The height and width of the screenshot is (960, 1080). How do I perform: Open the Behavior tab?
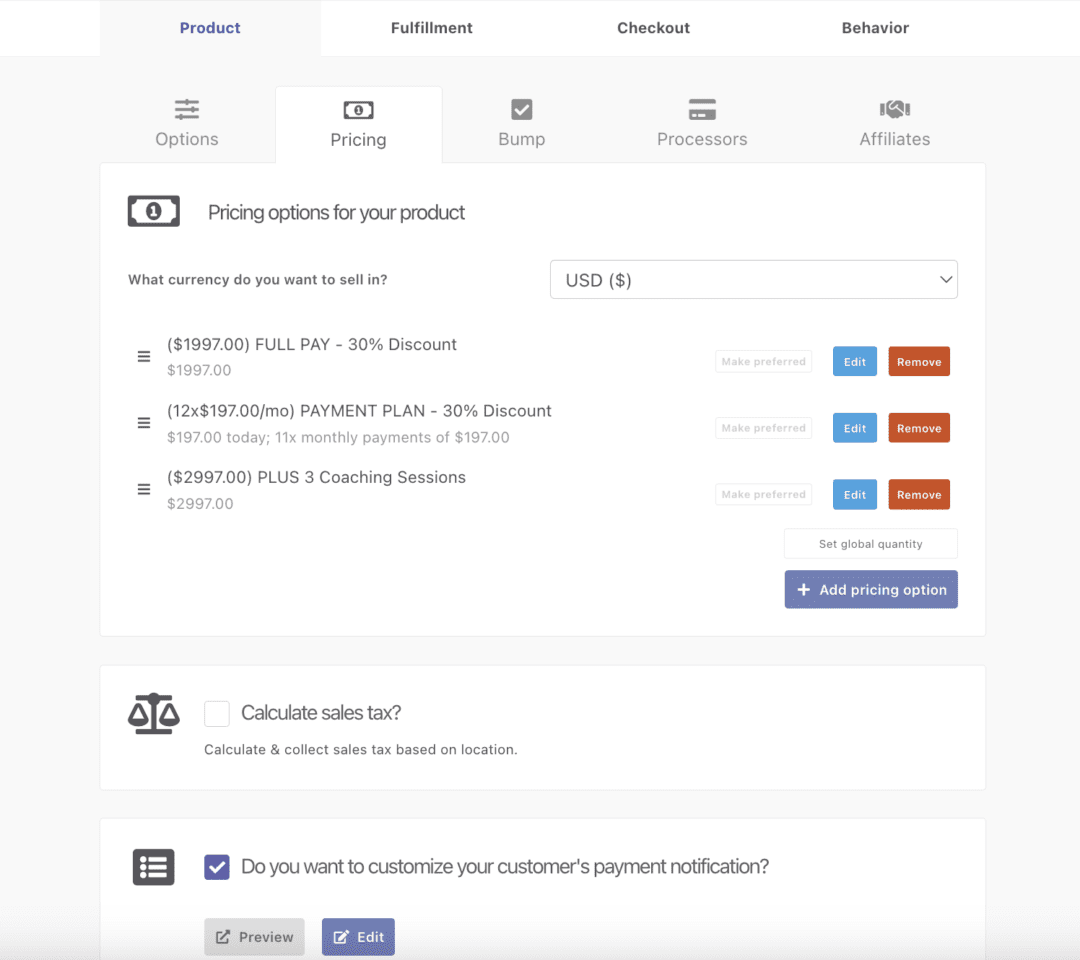point(875,28)
